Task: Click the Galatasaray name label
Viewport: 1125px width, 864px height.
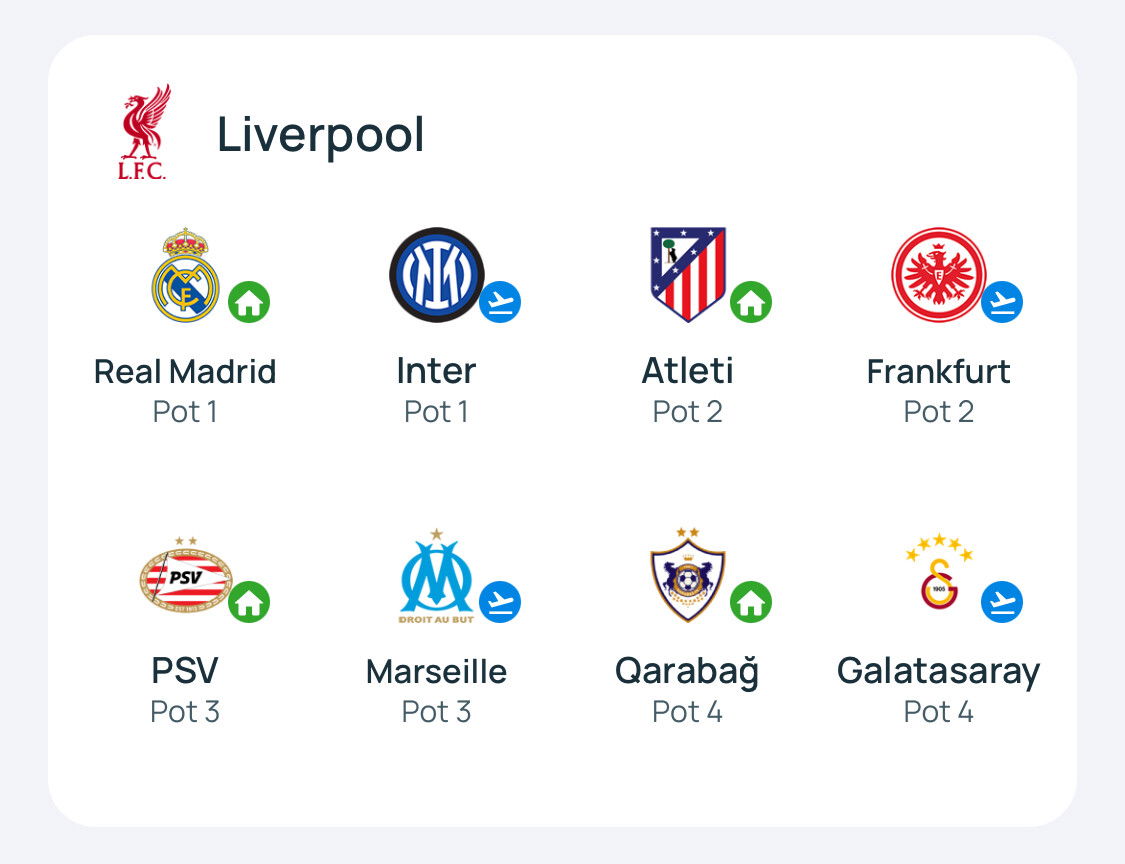Action: pyautogui.click(x=938, y=672)
